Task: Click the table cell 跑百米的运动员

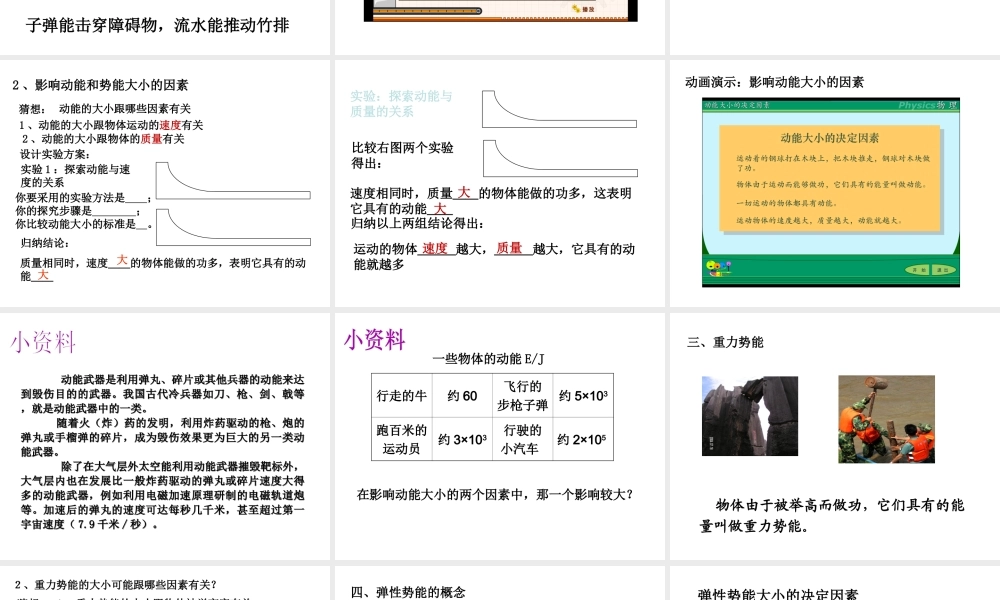Action: (402, 439)
